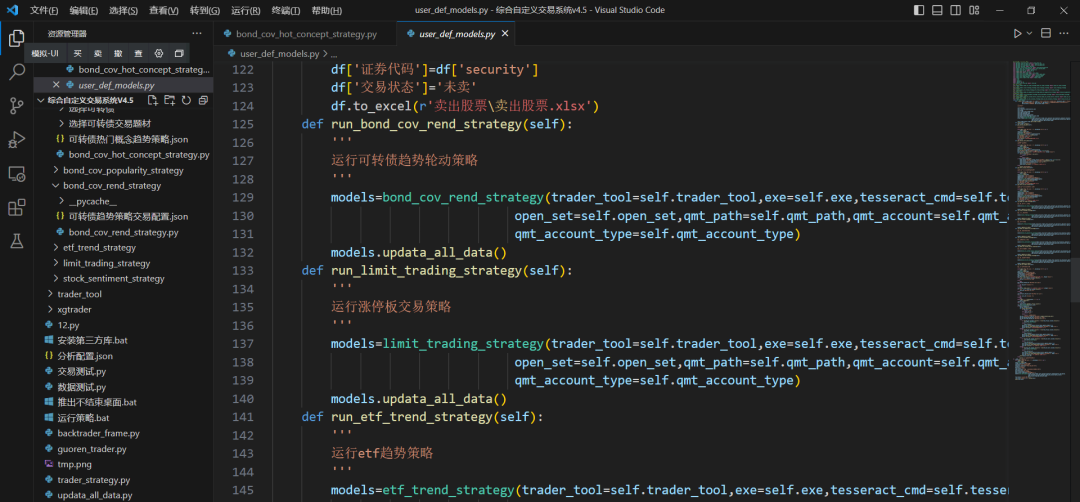Open customize layout menu
The width and height of the screenshot is (1080, 502).
click(975, 10)
